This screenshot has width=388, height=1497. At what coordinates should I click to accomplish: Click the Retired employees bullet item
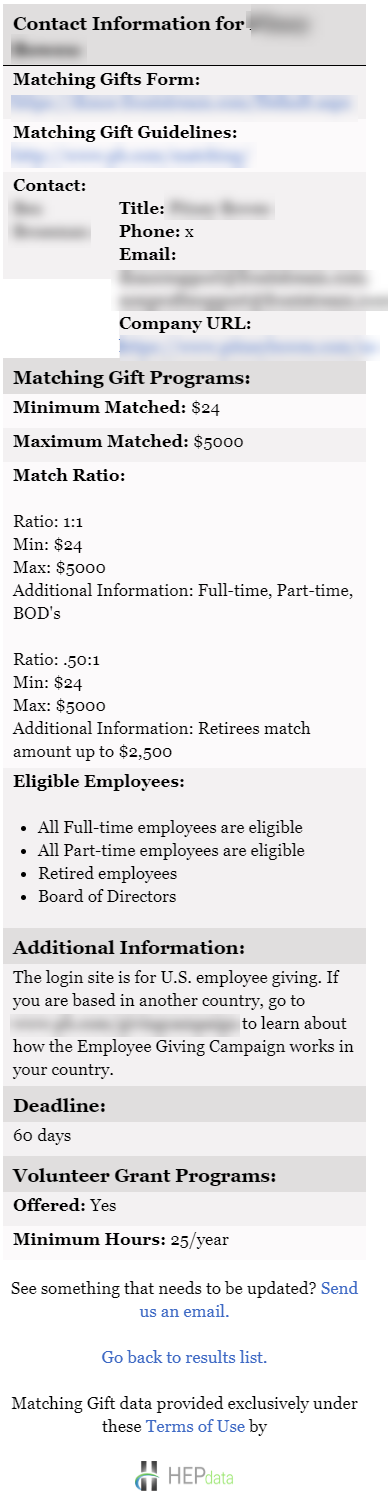[x=107, y=873]
